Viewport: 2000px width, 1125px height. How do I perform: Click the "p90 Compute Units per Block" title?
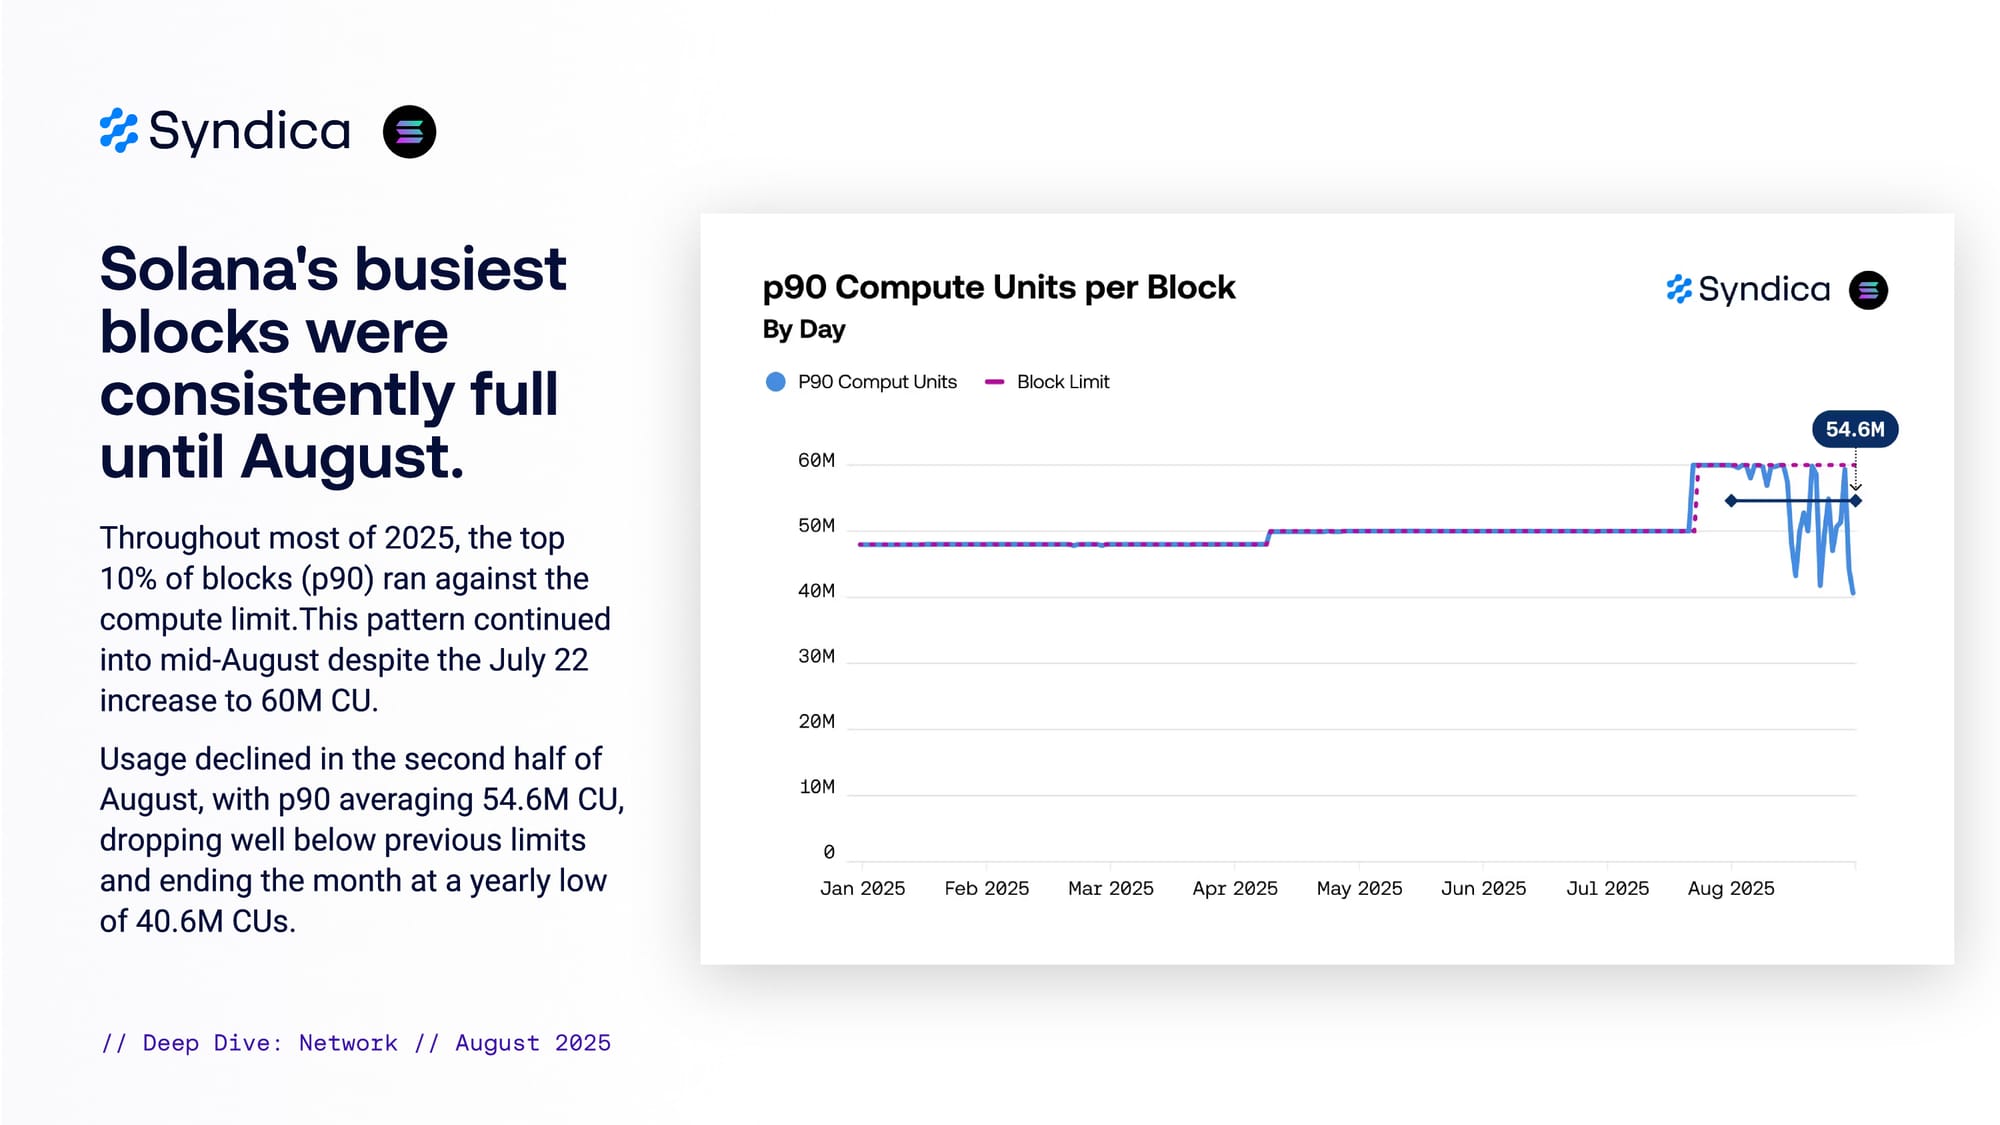click(999, 288)
